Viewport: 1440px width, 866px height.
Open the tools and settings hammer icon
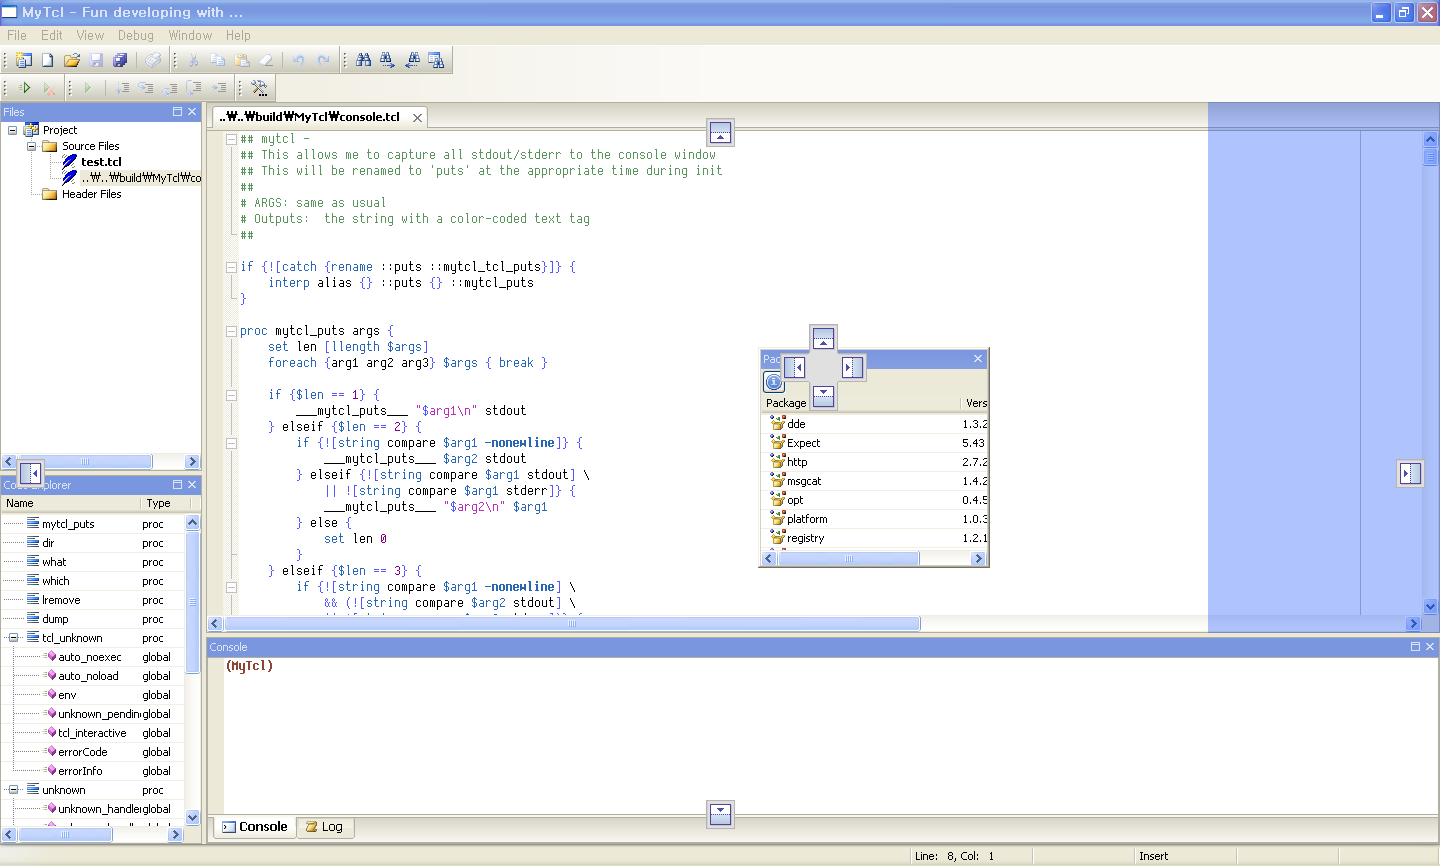click(x=259, y=88)
